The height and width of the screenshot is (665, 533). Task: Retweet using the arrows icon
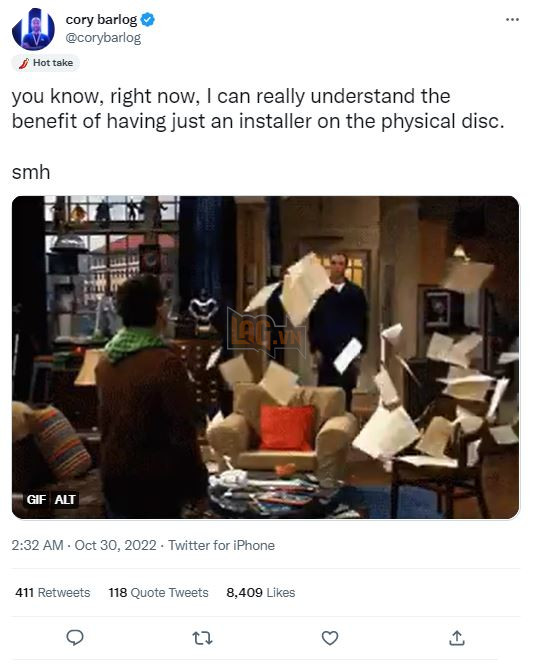tap(202, 638)
